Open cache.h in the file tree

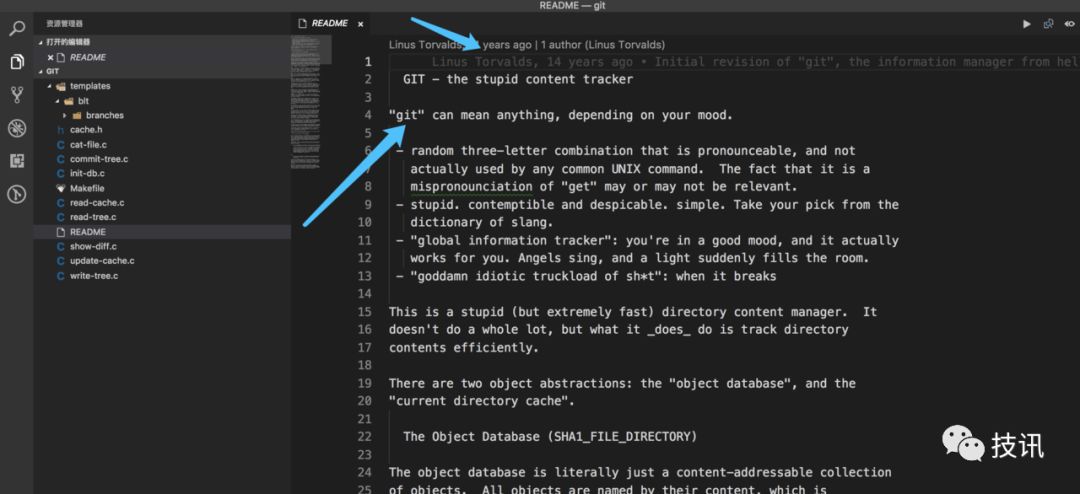[x=86, y=130]
